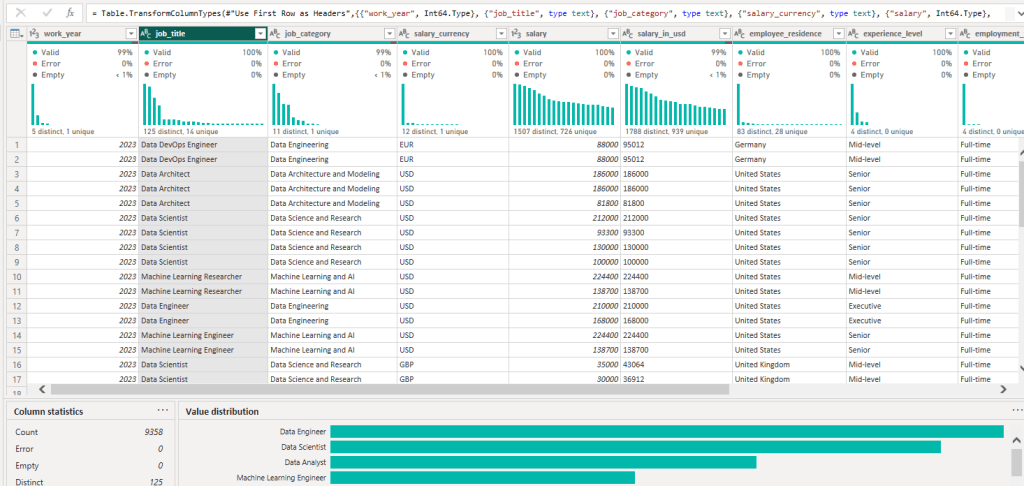Open filter dropdown for job_title column
The image size is (1024, 486).
coord(260,34)
